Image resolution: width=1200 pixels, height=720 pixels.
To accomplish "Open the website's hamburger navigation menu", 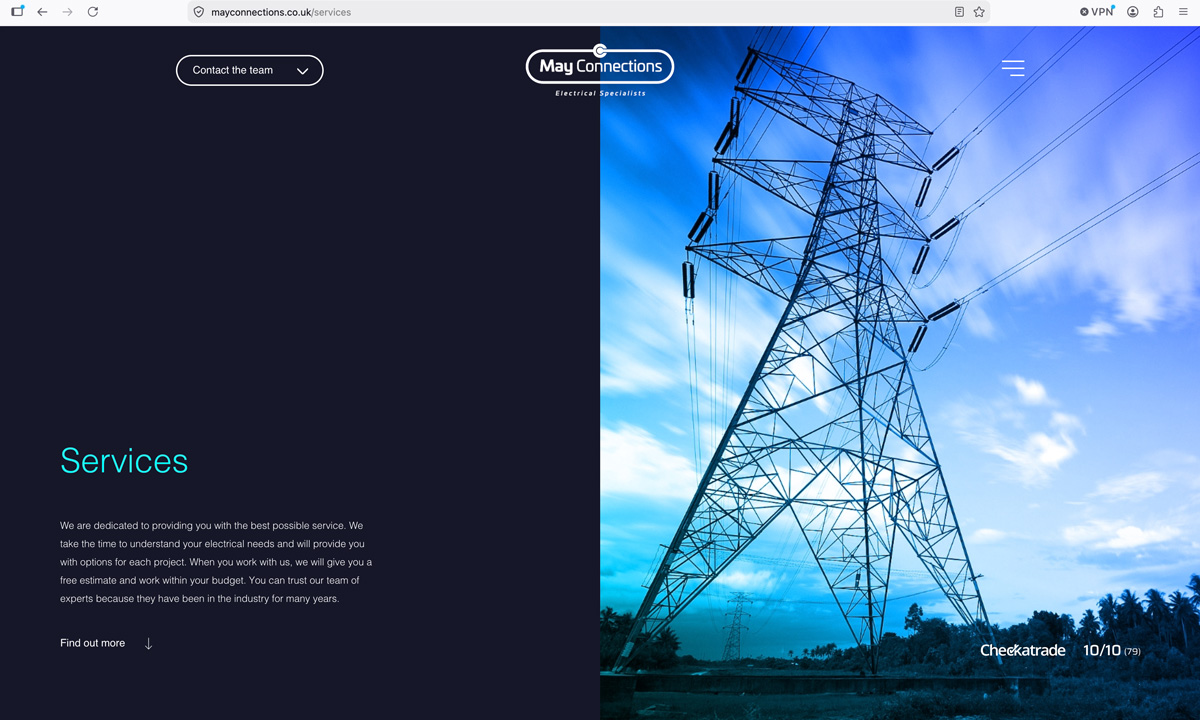I will pyautogui.click(x=1013, y=68).
